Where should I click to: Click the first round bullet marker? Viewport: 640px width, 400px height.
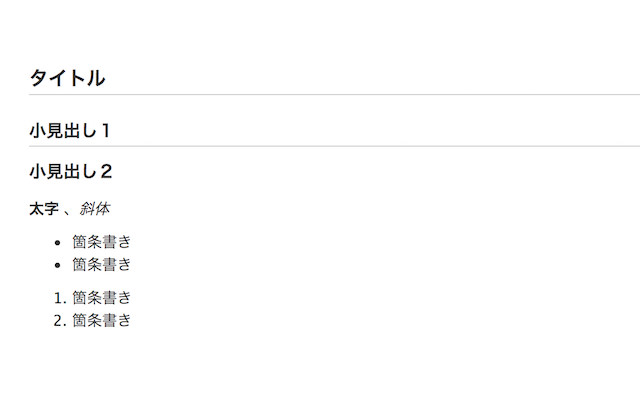(57, 243)
